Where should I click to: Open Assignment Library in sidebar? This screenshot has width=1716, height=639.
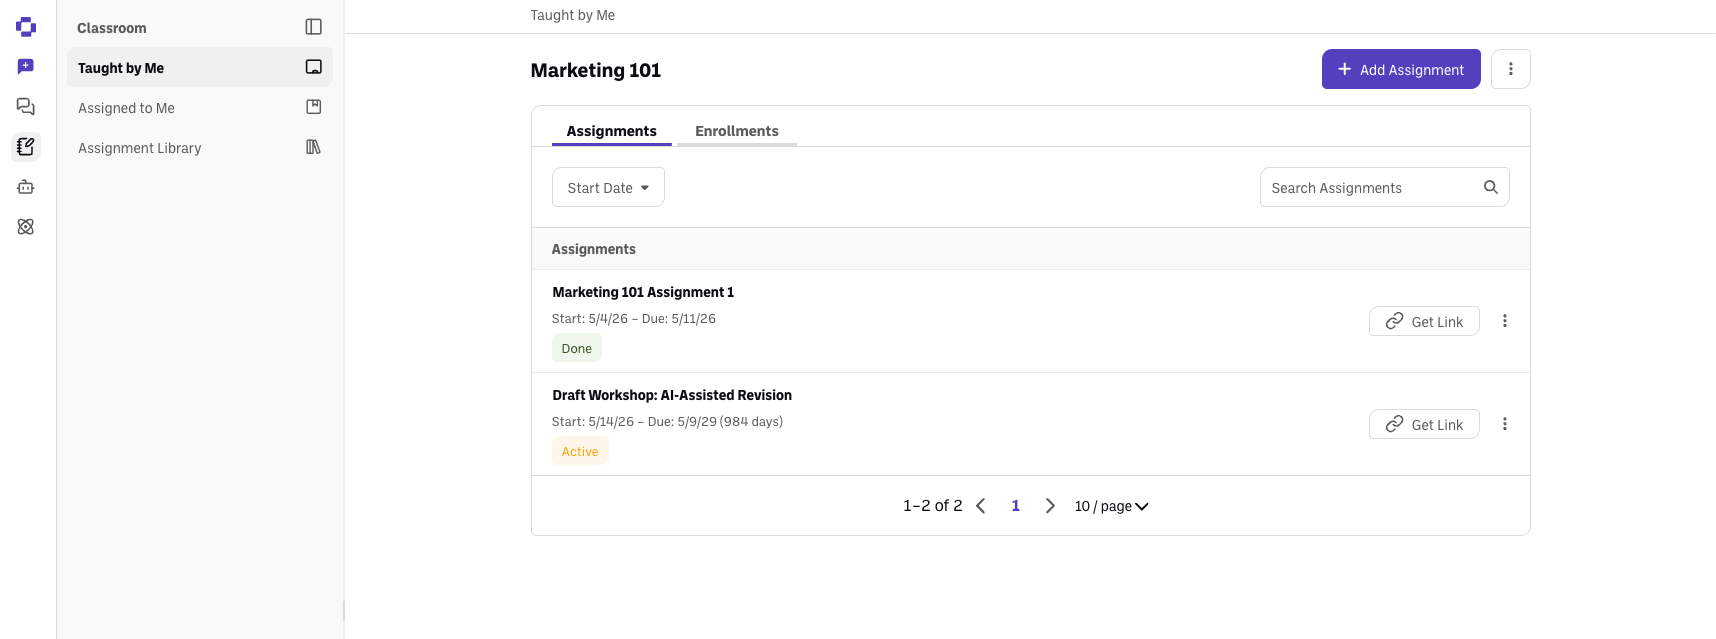coord(200,147)
